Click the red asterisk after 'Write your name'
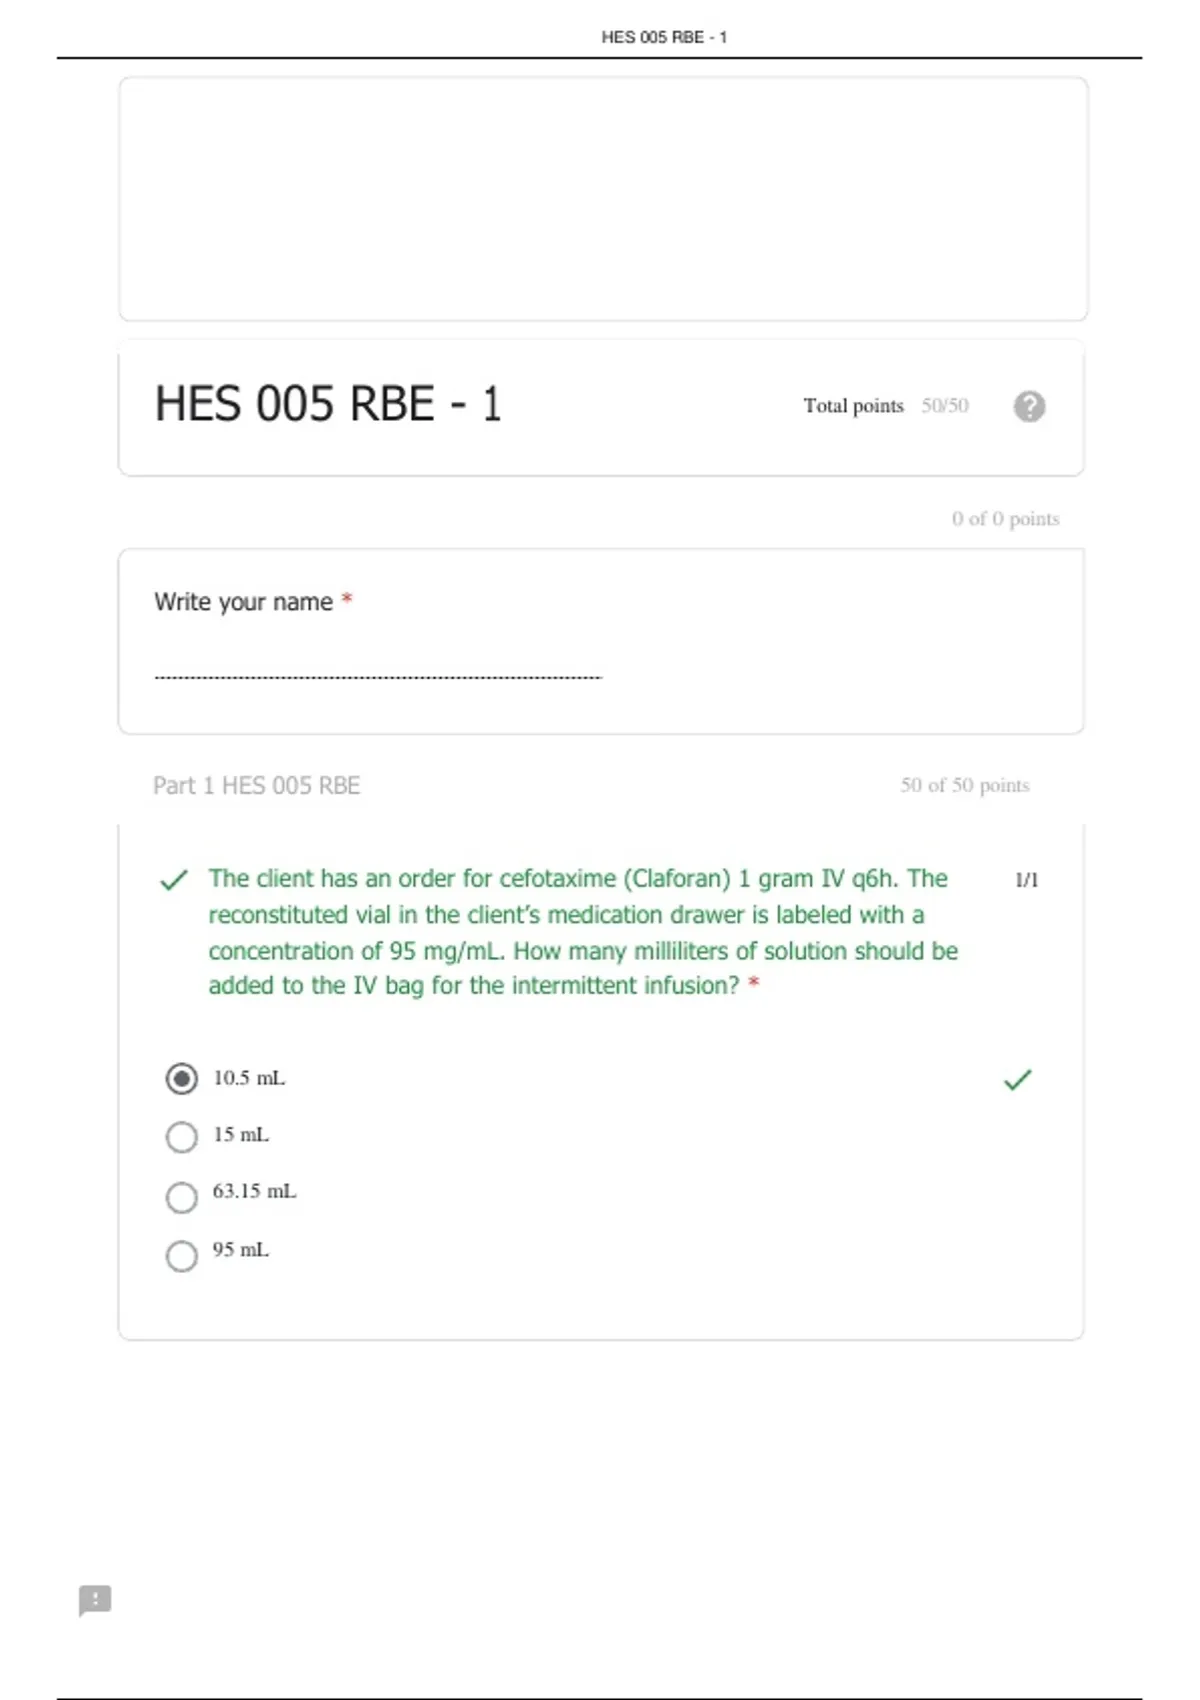1200x1700 pixels. tap(347, 600)
